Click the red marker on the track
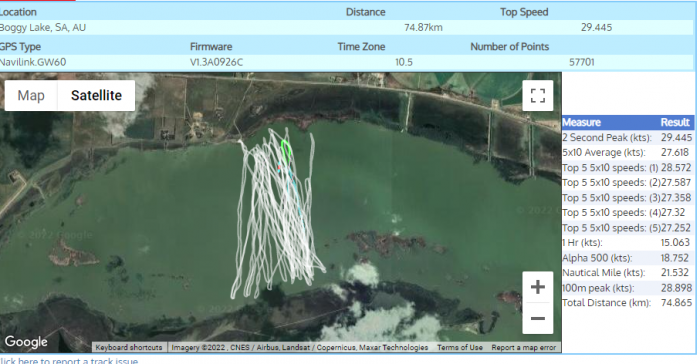 click(x=279, y=168)
